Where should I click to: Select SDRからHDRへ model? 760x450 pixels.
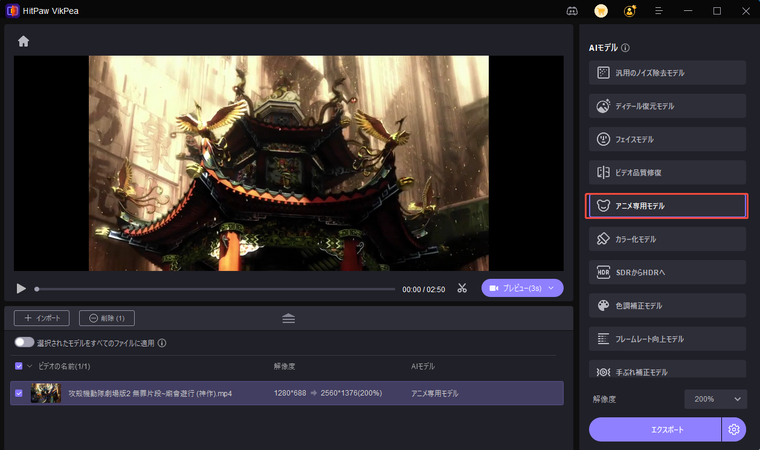click(x=667, y=272)
